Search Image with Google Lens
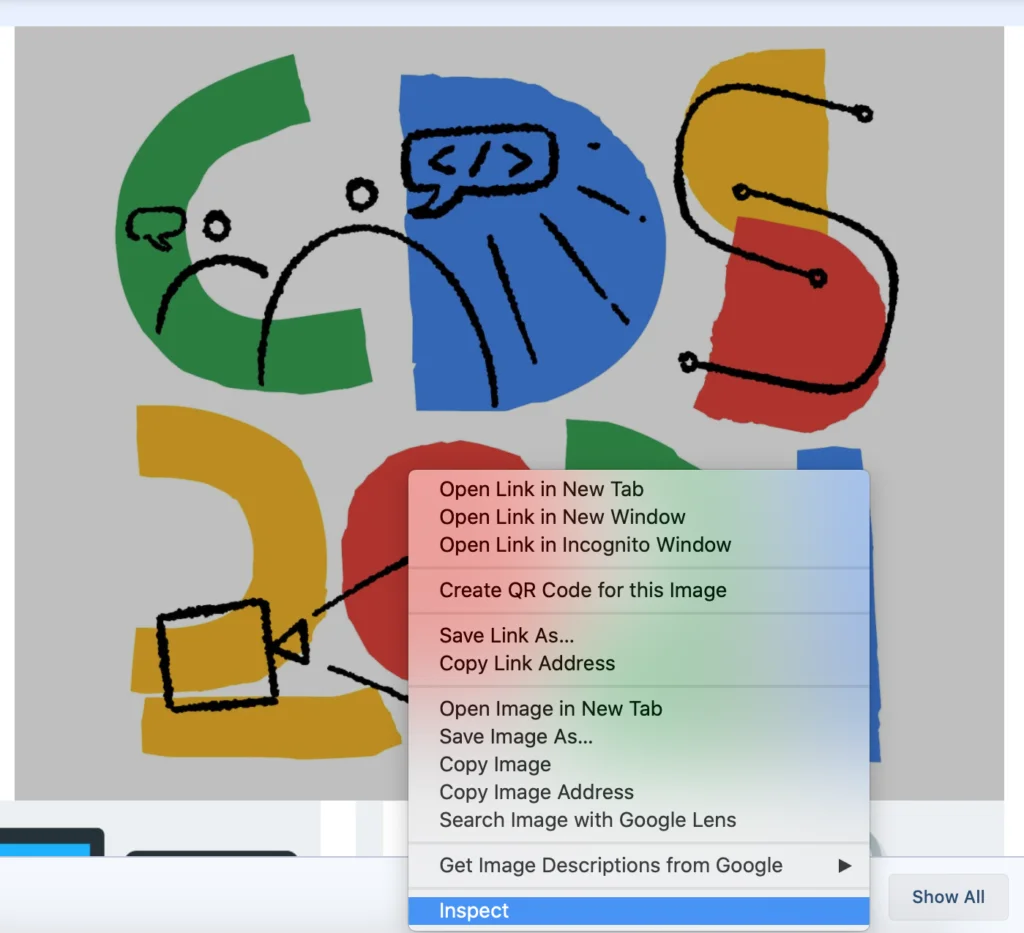 point(639,820)
